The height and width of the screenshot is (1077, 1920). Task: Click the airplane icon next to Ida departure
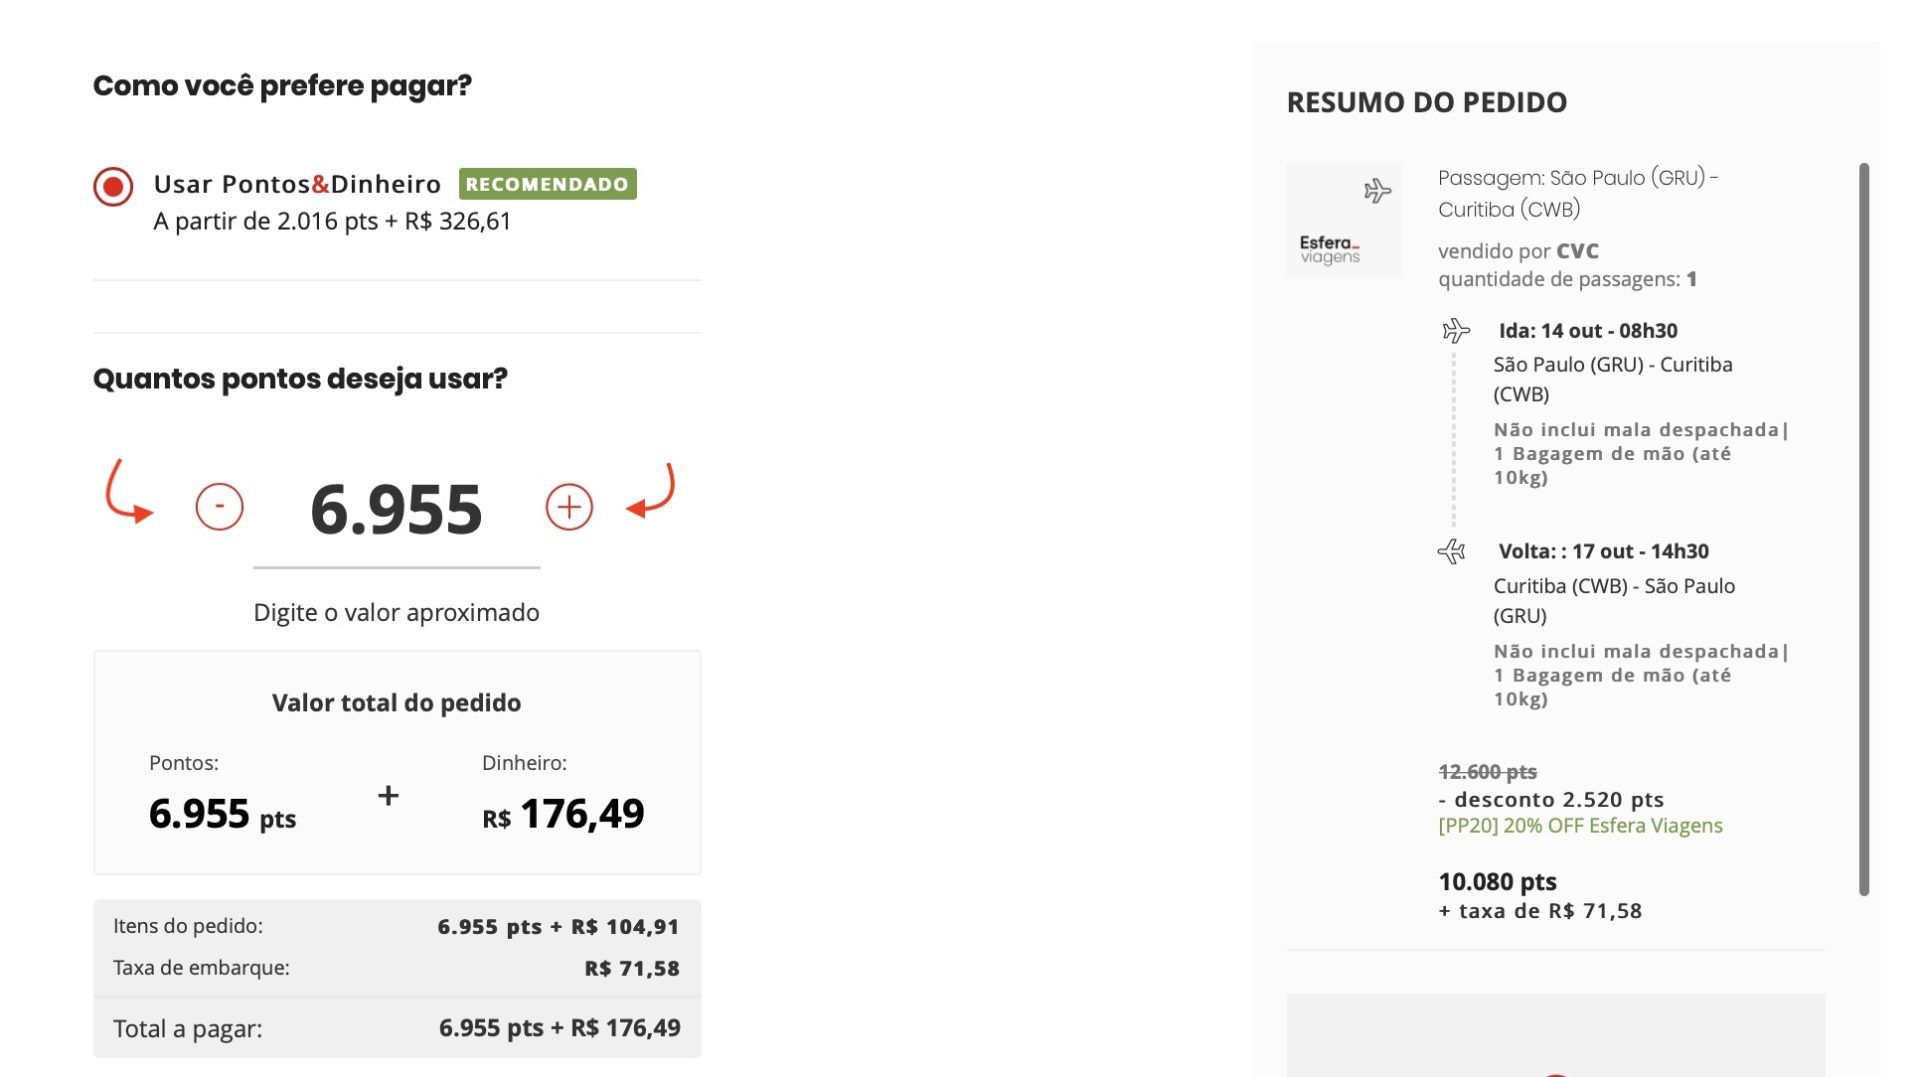(1456, 331)
